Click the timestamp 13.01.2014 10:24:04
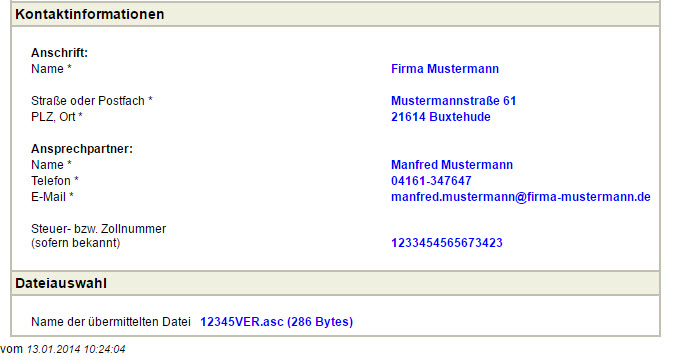 76,349
